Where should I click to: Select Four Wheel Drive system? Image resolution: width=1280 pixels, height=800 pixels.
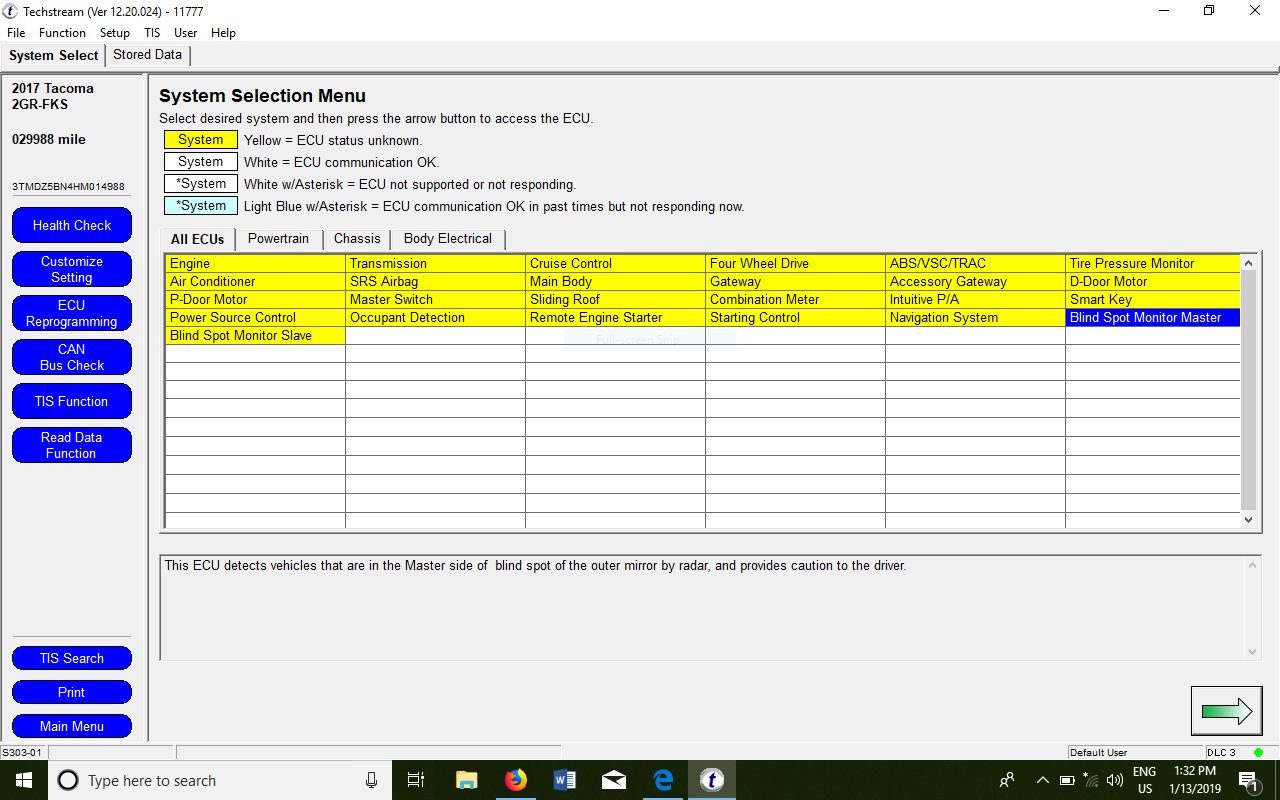pos(795,264)
